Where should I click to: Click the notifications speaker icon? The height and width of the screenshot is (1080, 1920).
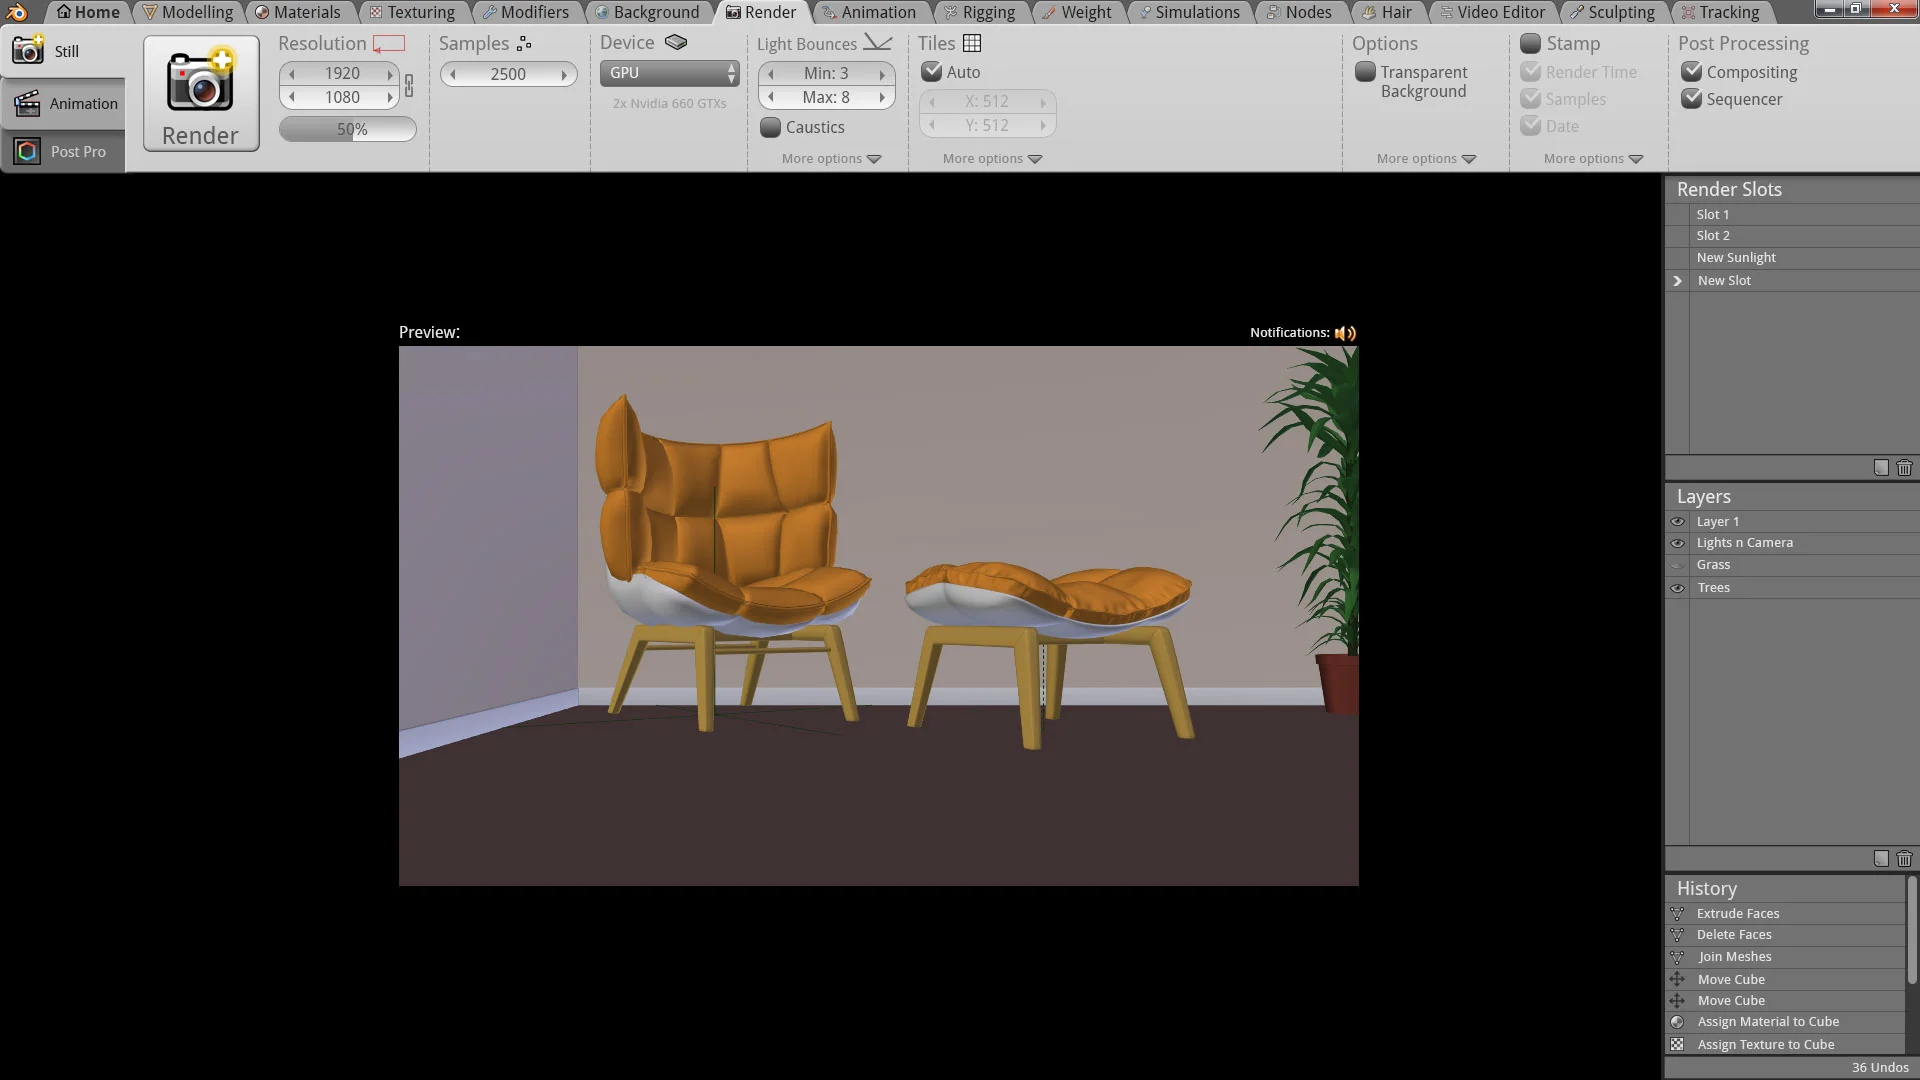[x=1345, y=333]
